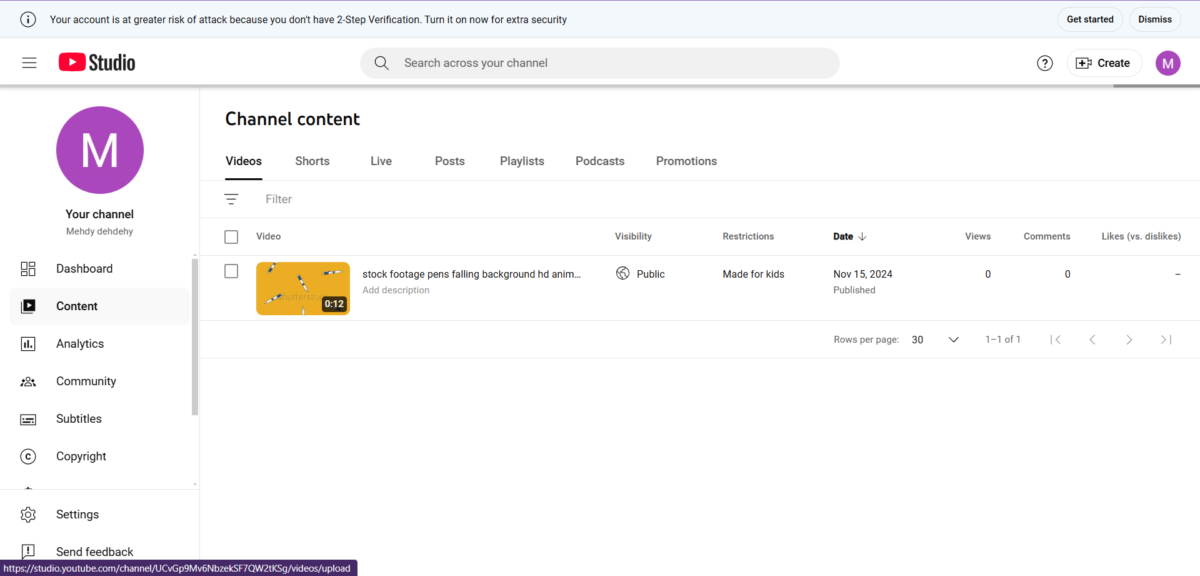1200x576 pixels.
Task: Click the YouTube Studio logo
Action: [97, 63]
